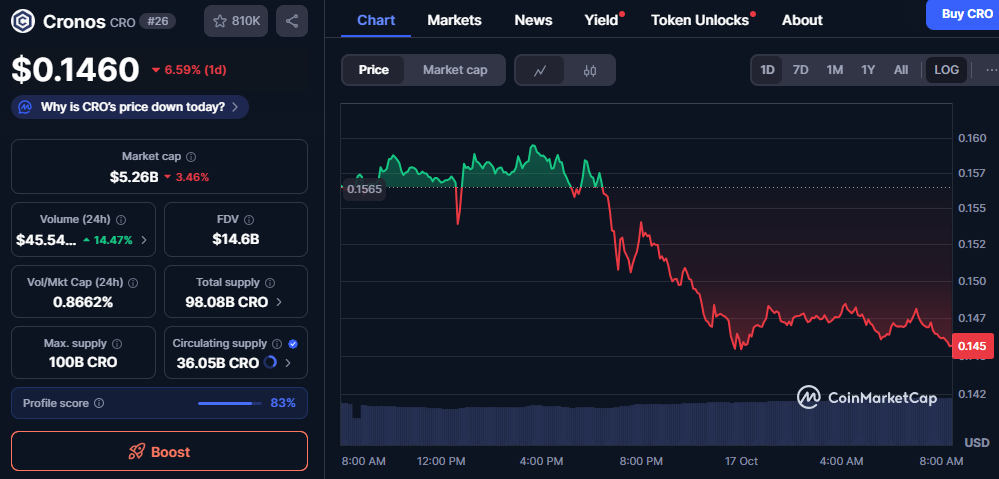The height and width of the screenshot is (479, 999).
Task: Open the Token Unlocks tab
Action: [x=699, y=20]
